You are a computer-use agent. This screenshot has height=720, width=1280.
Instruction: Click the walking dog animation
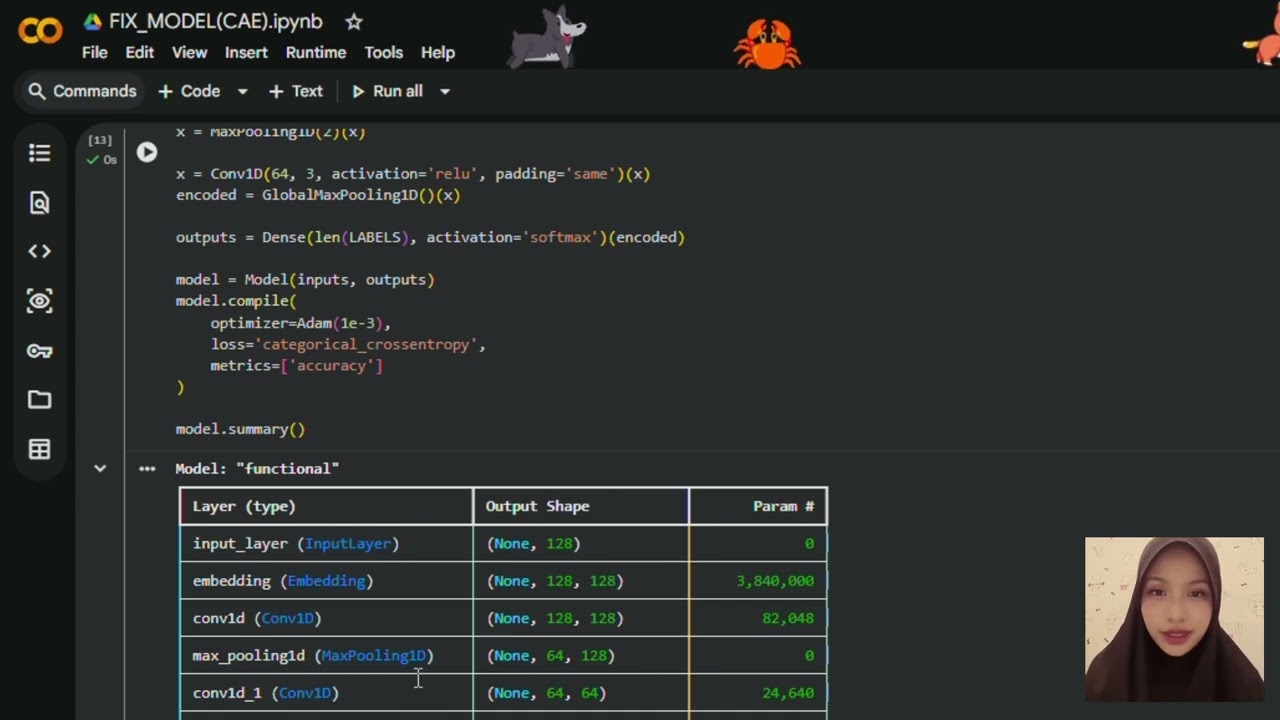(x=547, y=38)
